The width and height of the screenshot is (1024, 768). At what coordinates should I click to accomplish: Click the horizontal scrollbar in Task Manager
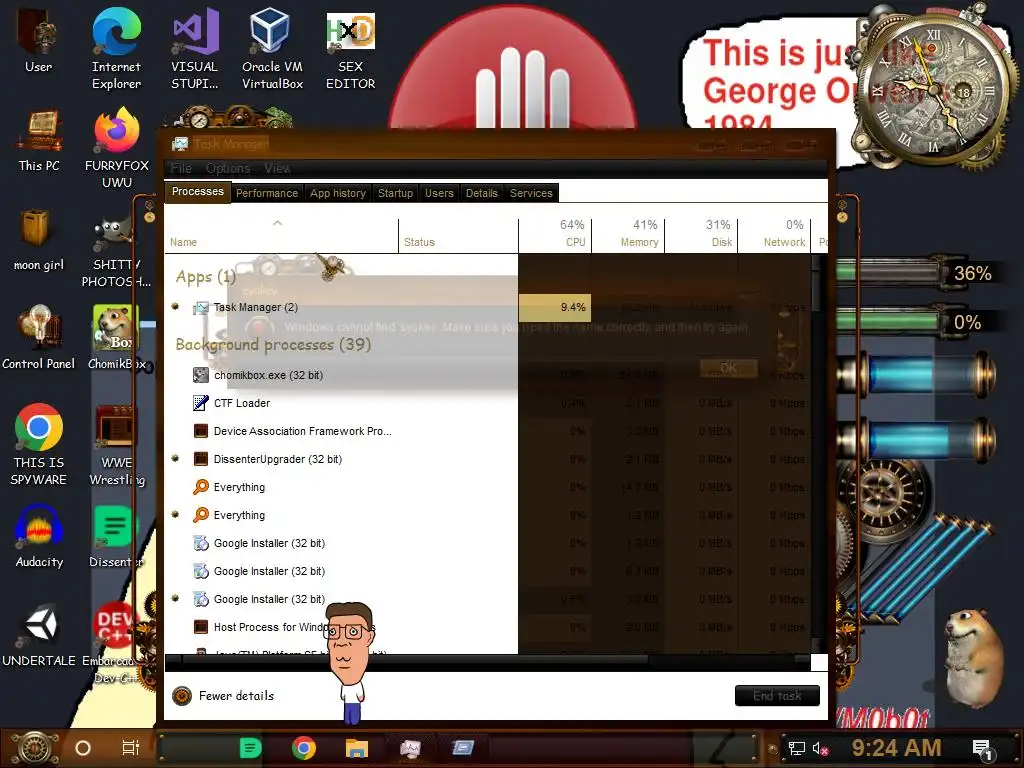(415, 660)
